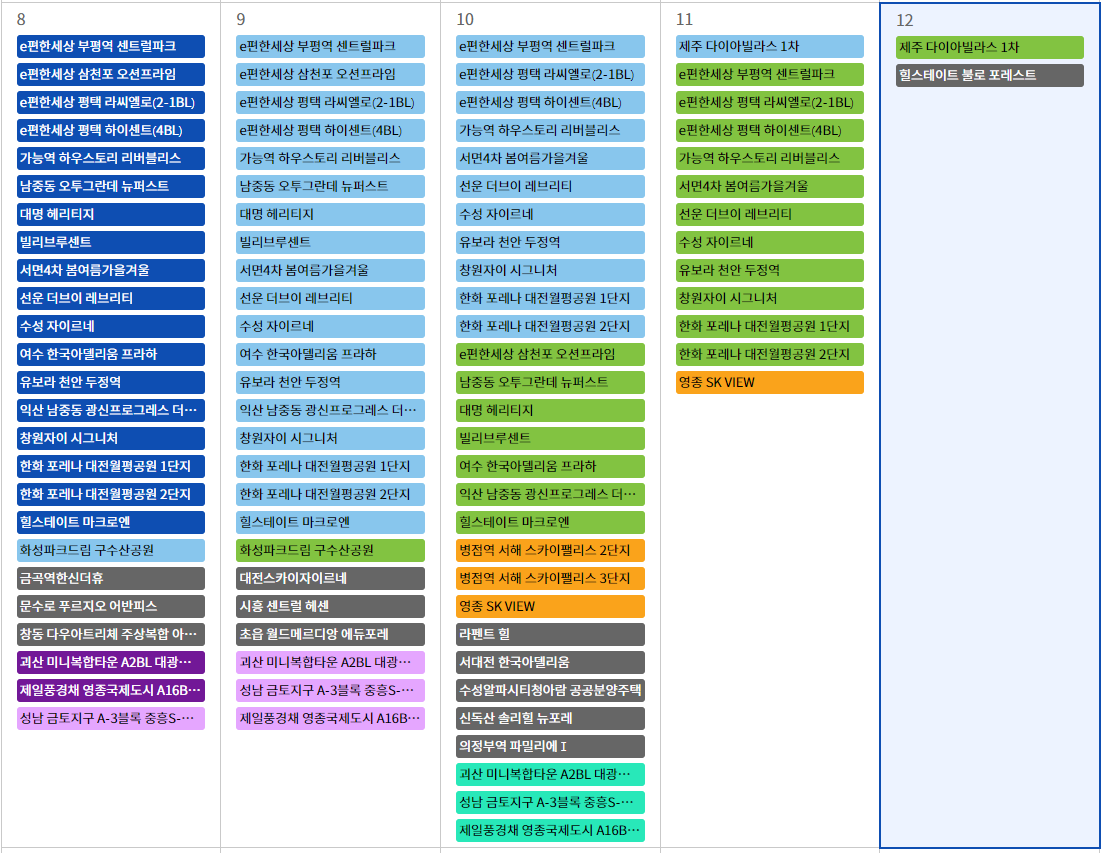
Task: Open purple 제일풍경채 영종국제도시 on day 8
Action: click(111, 690)
